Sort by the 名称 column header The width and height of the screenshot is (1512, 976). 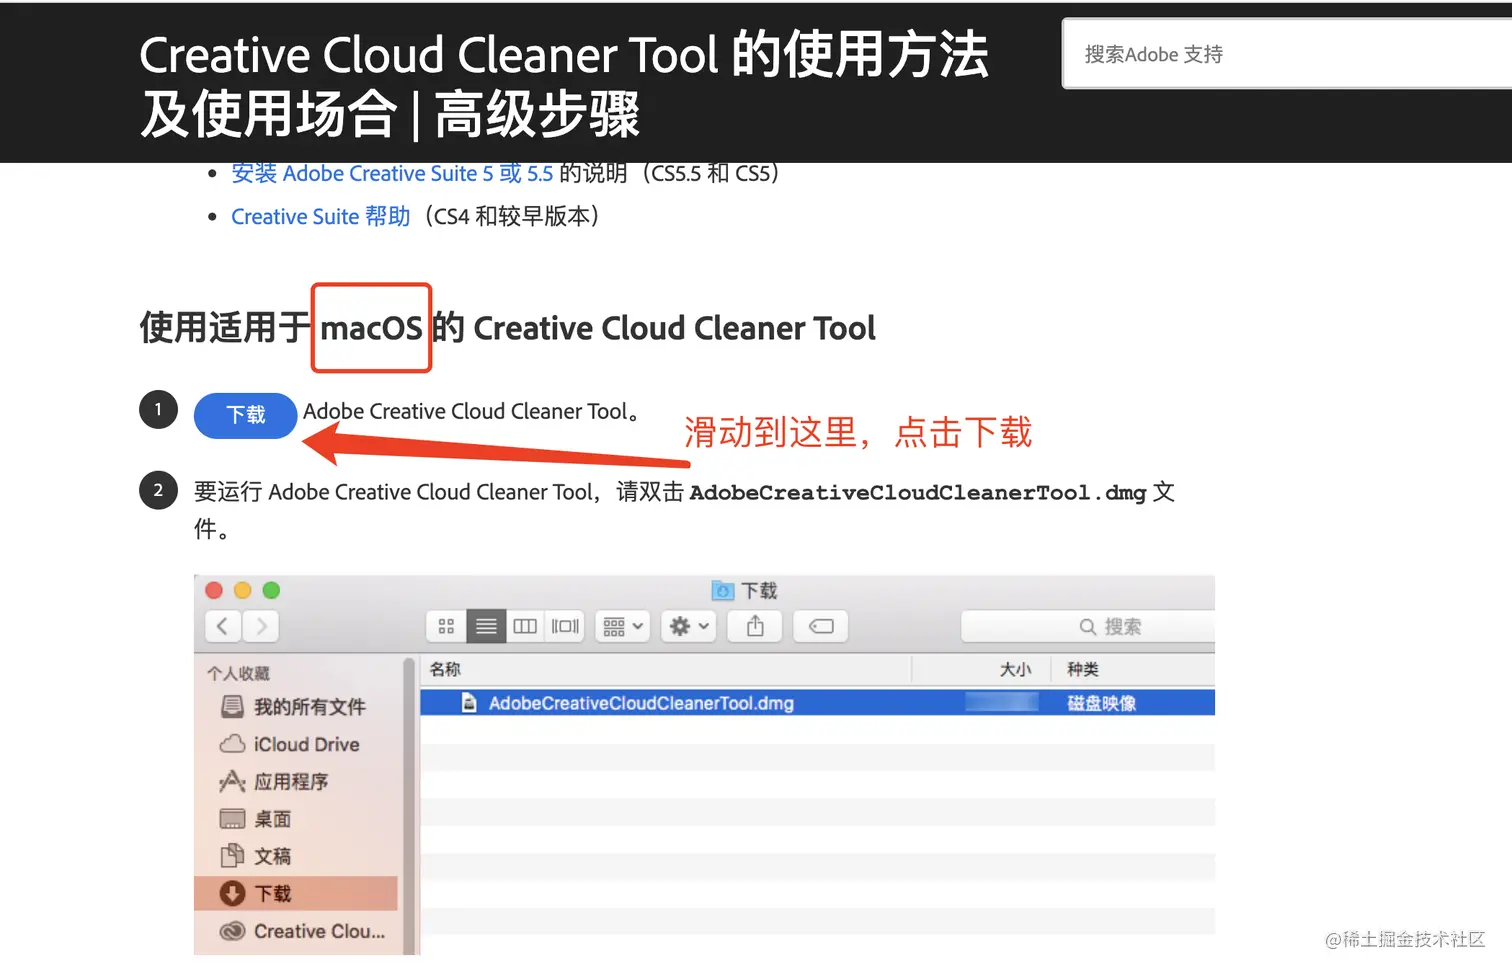pos(445,669)
